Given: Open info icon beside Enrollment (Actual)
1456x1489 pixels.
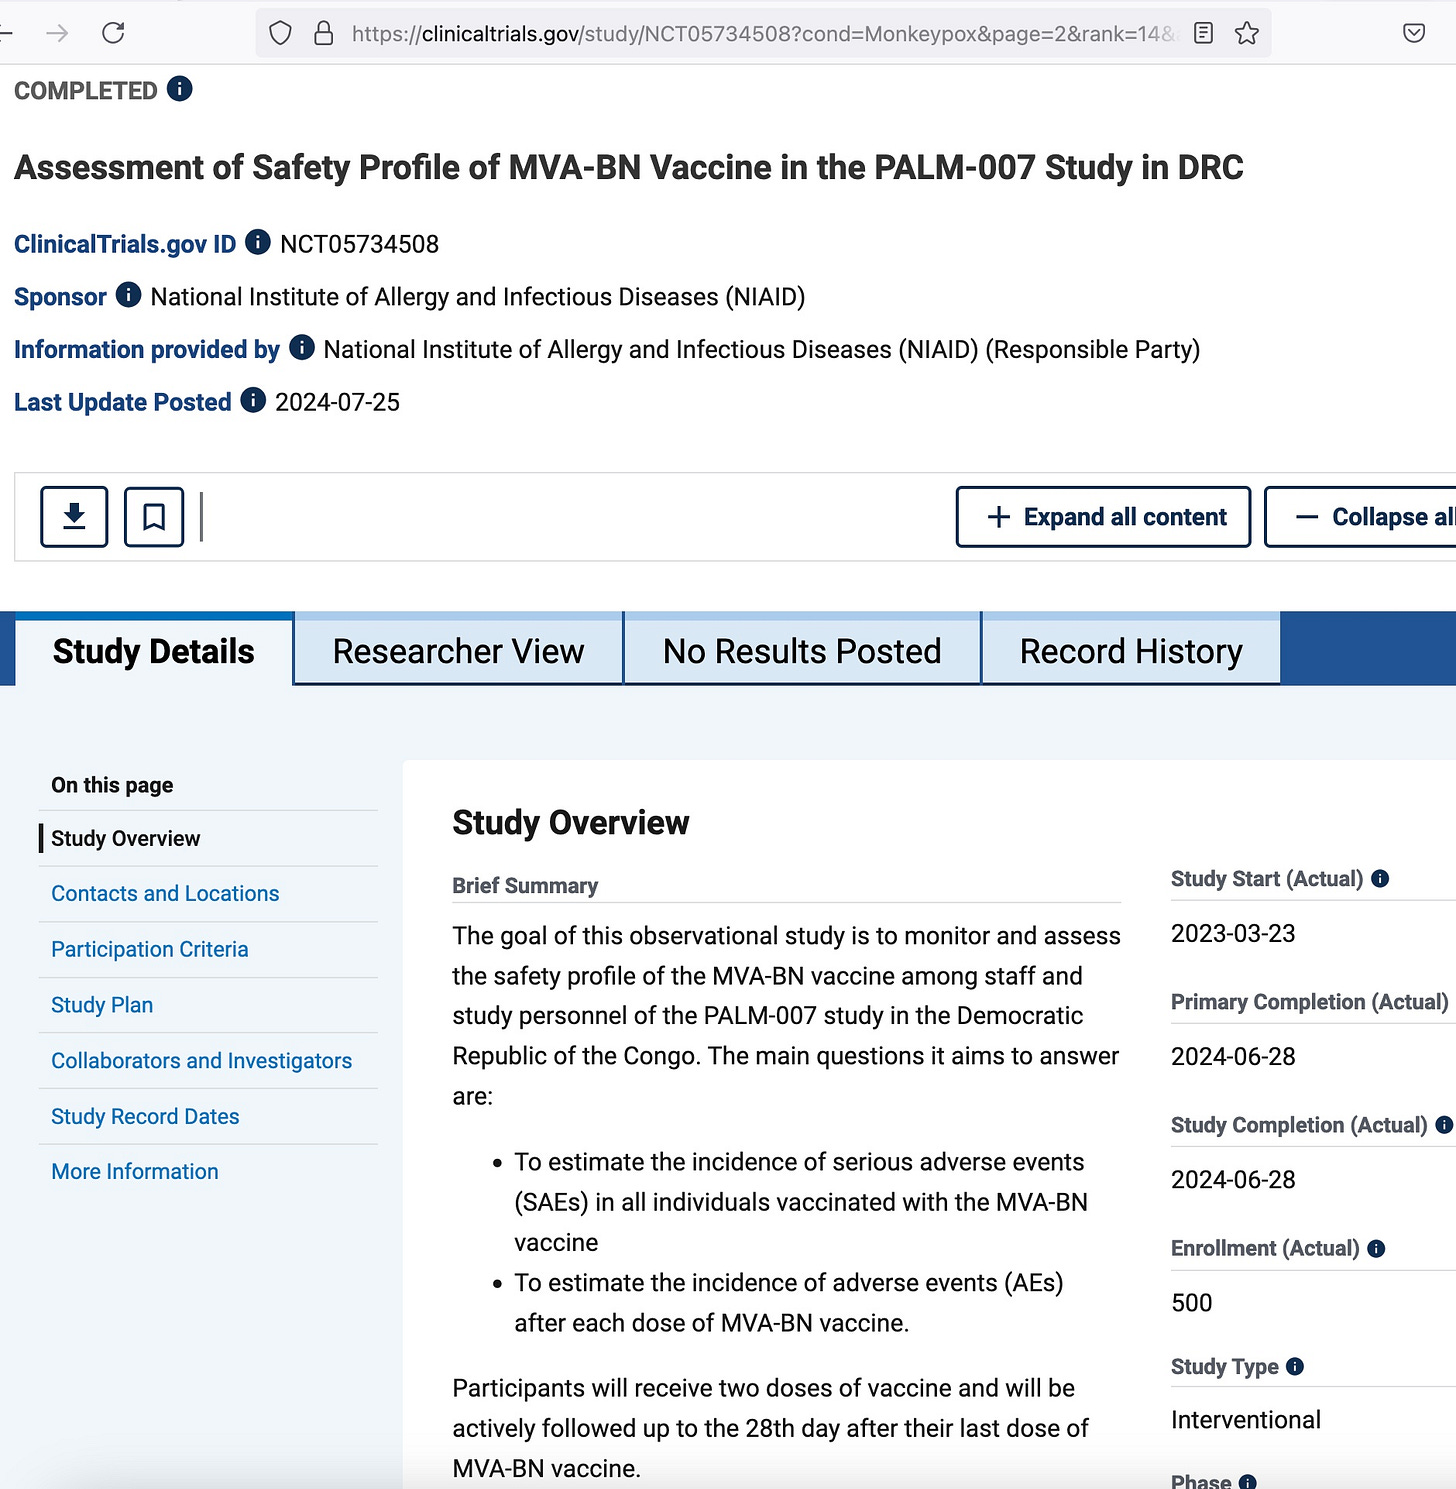Looking at the screenshot, I should click(1376, 1249).
